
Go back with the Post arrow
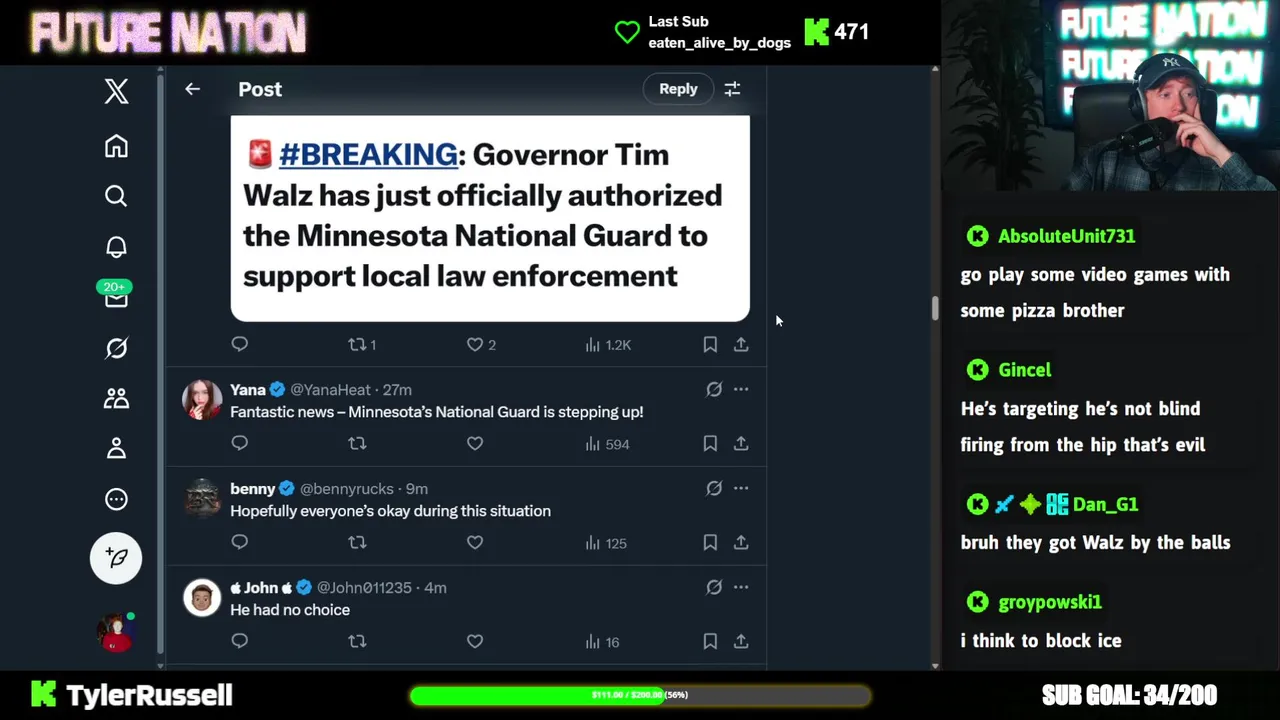tap(192, 89)
